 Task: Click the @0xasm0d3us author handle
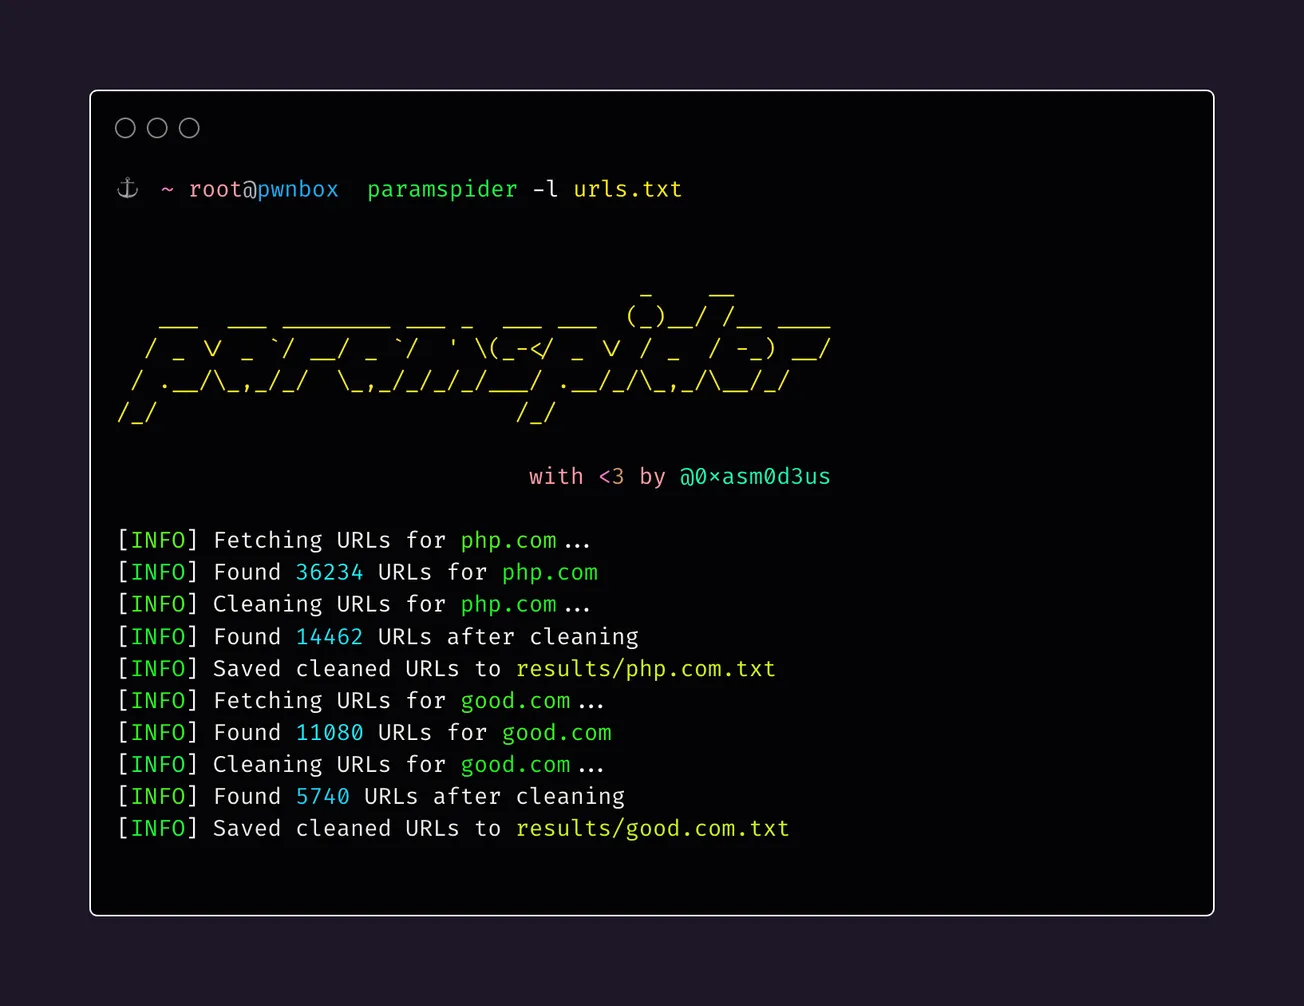pyautogui.click(x=755, y=477)
